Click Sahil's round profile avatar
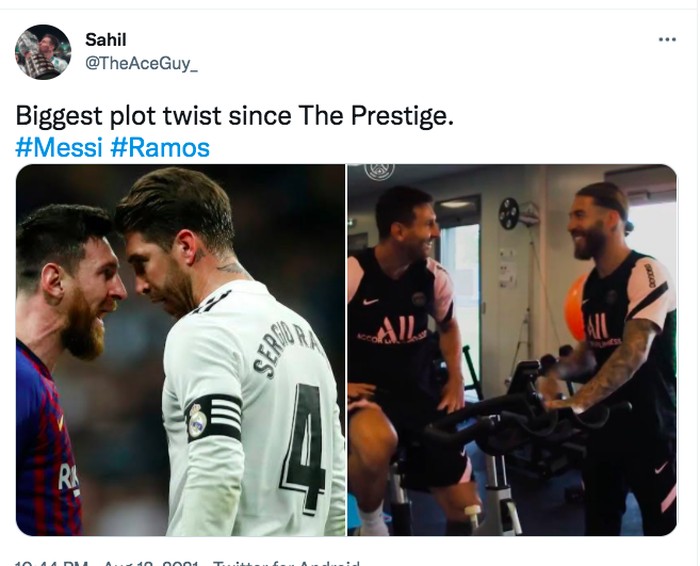This screenshot has height=566, width=700. [x=43, y=52]
